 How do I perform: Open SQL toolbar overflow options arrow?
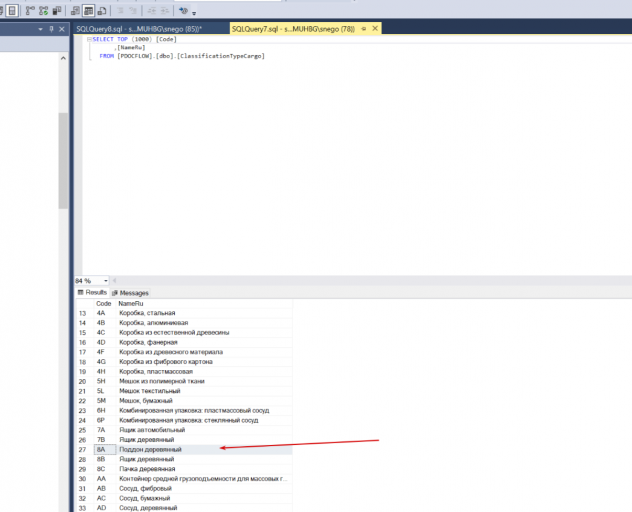(194, 13)
